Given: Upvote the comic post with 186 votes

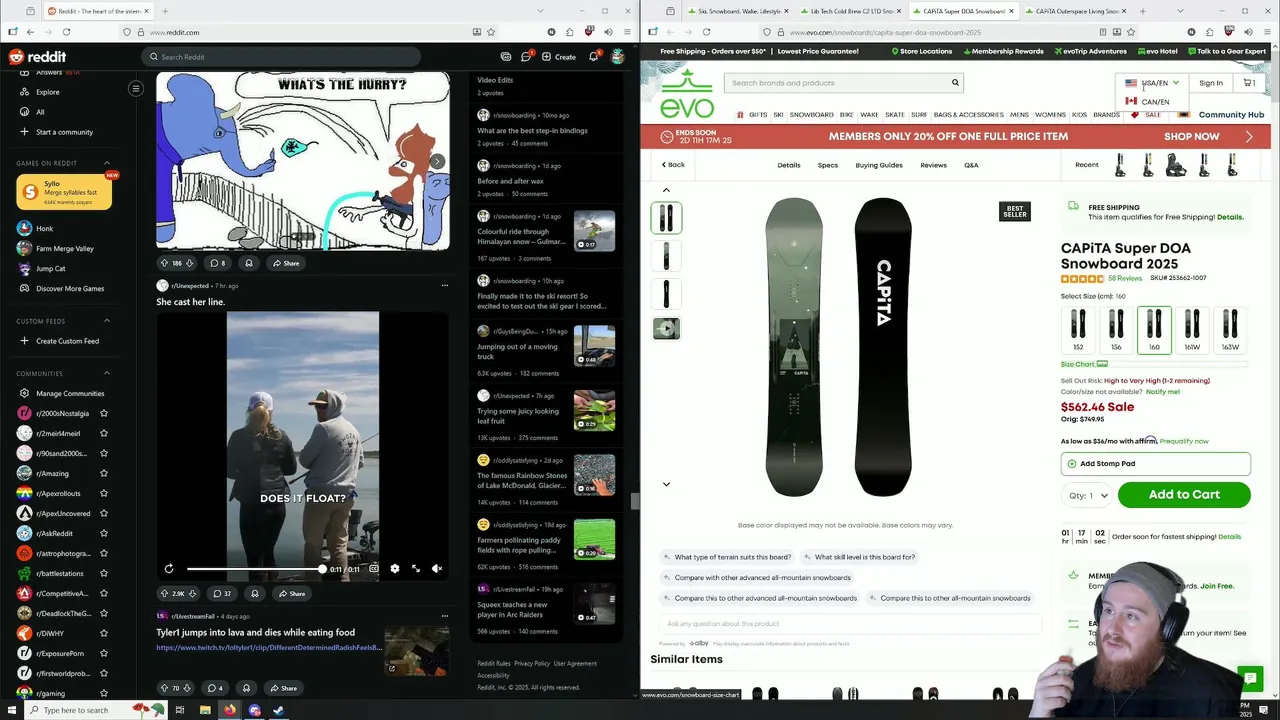Looking at the screenshot, I should pyautogui.click(x=164, y=263).
